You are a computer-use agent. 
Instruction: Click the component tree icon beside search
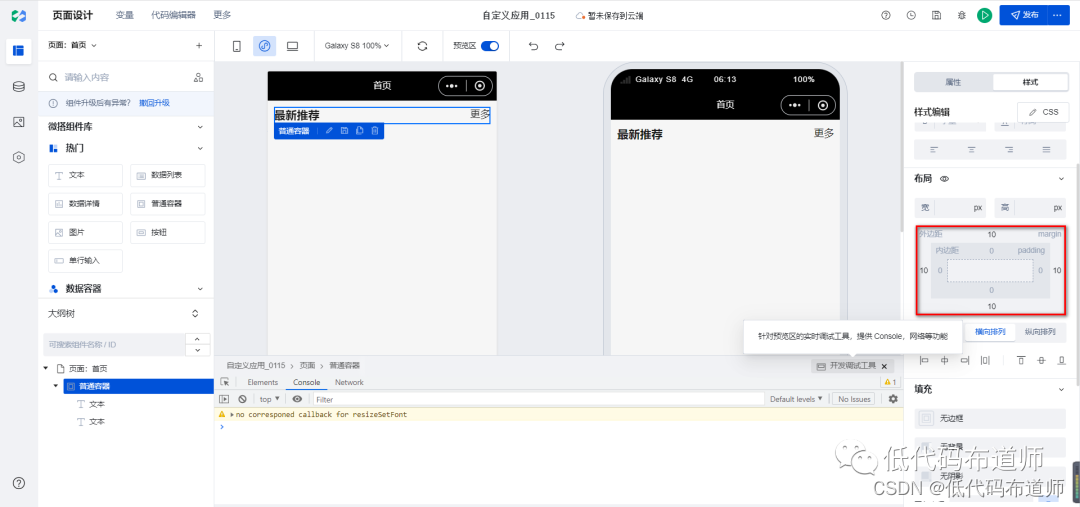tap(198, 77)
